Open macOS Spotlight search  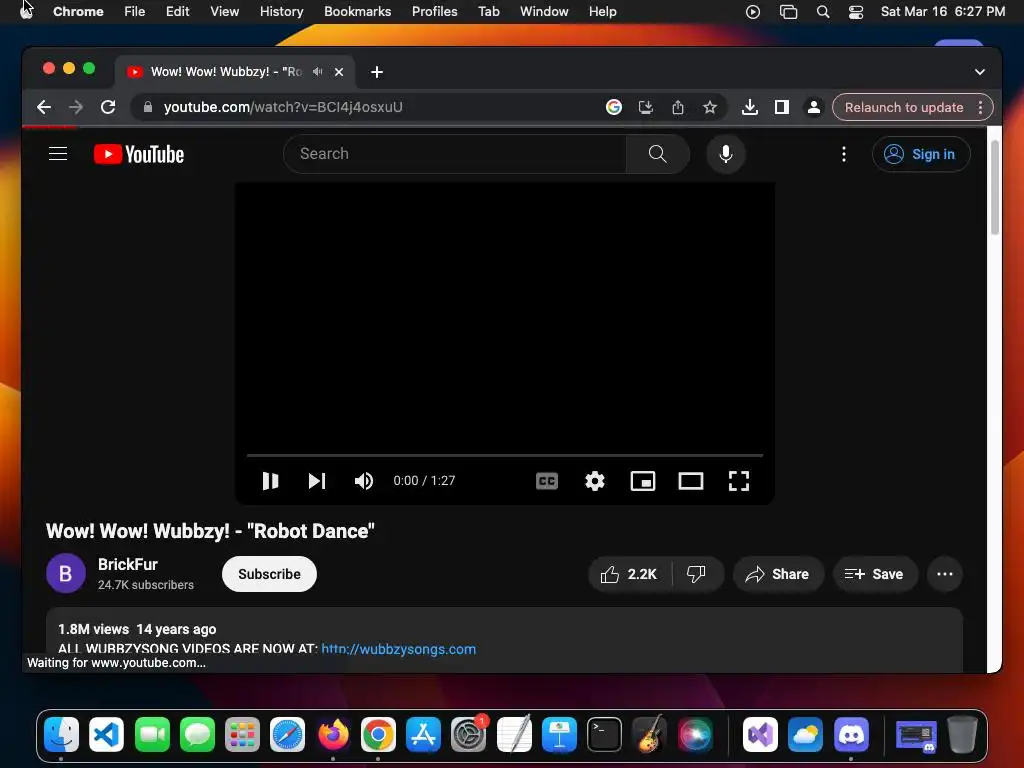pos(823,12)
